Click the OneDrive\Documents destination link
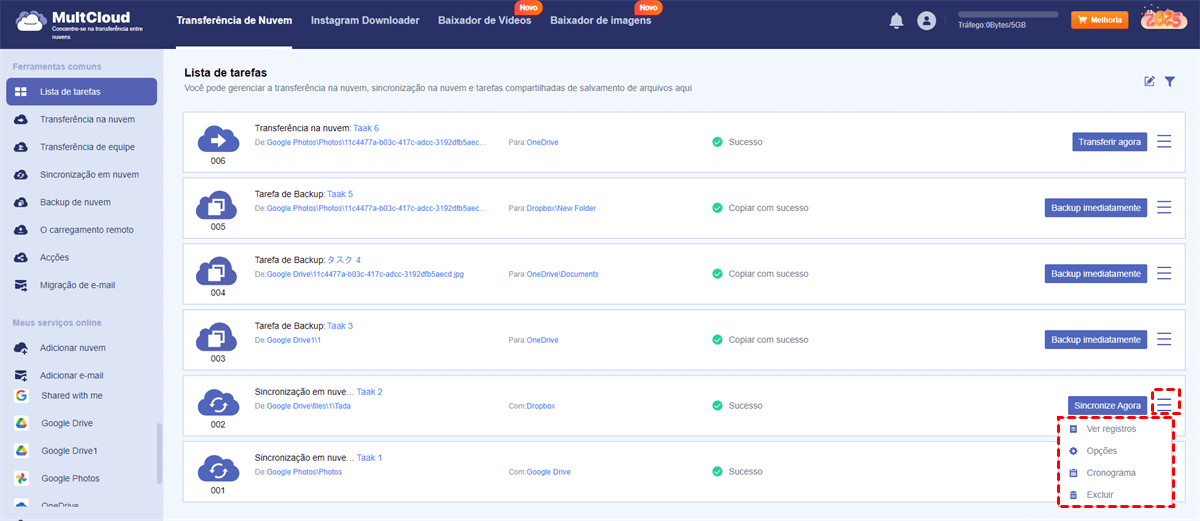 [562, 274]
